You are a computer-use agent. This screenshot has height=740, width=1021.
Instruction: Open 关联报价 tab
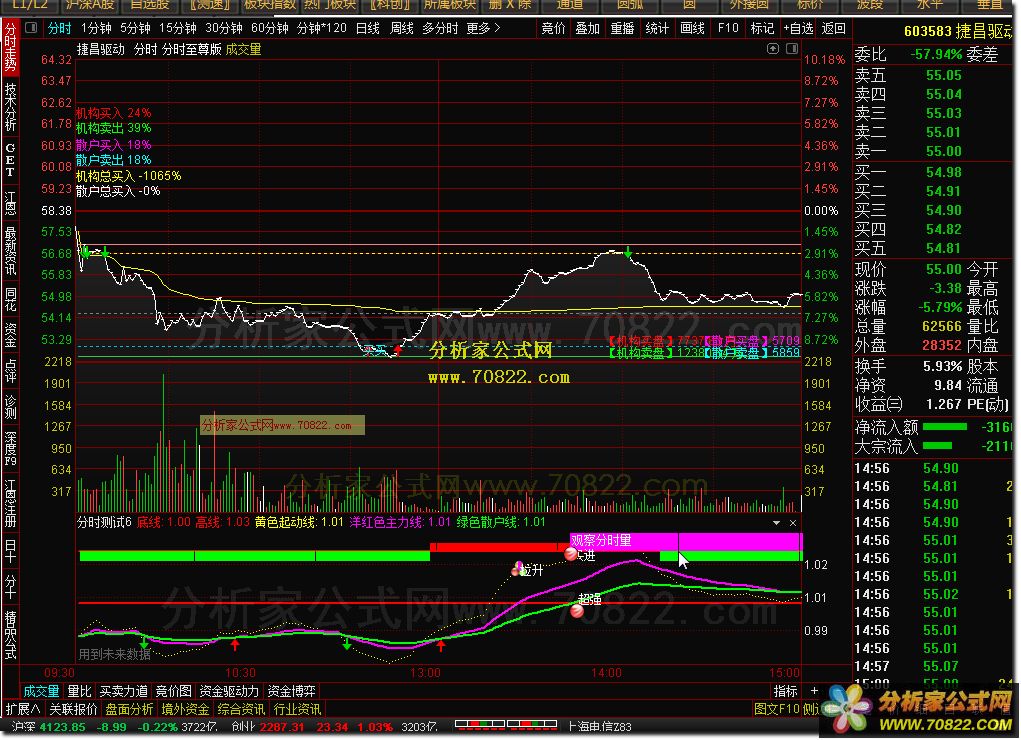pos(74,709)
